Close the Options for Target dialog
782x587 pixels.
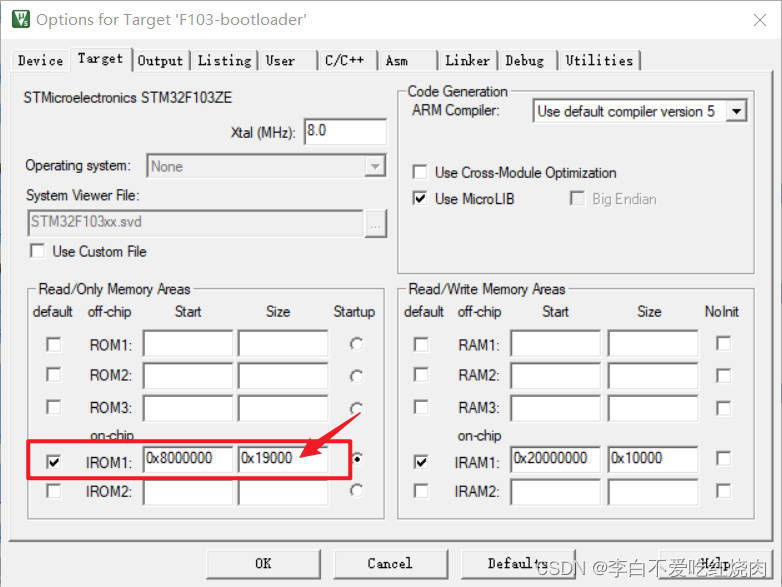pyautogui.click(x=760, y=20)
